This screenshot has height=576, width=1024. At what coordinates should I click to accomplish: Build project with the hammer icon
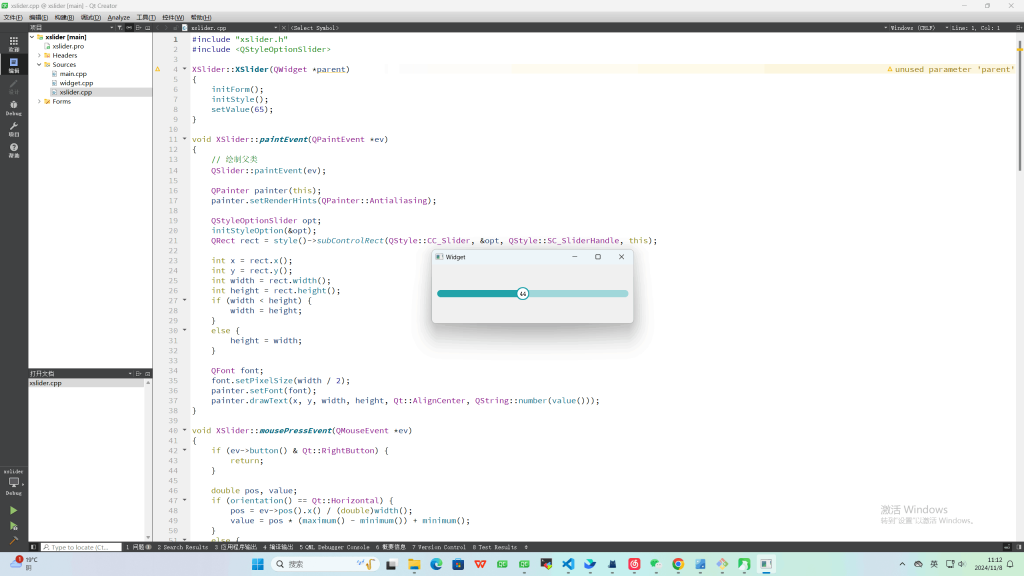(14, 540)
